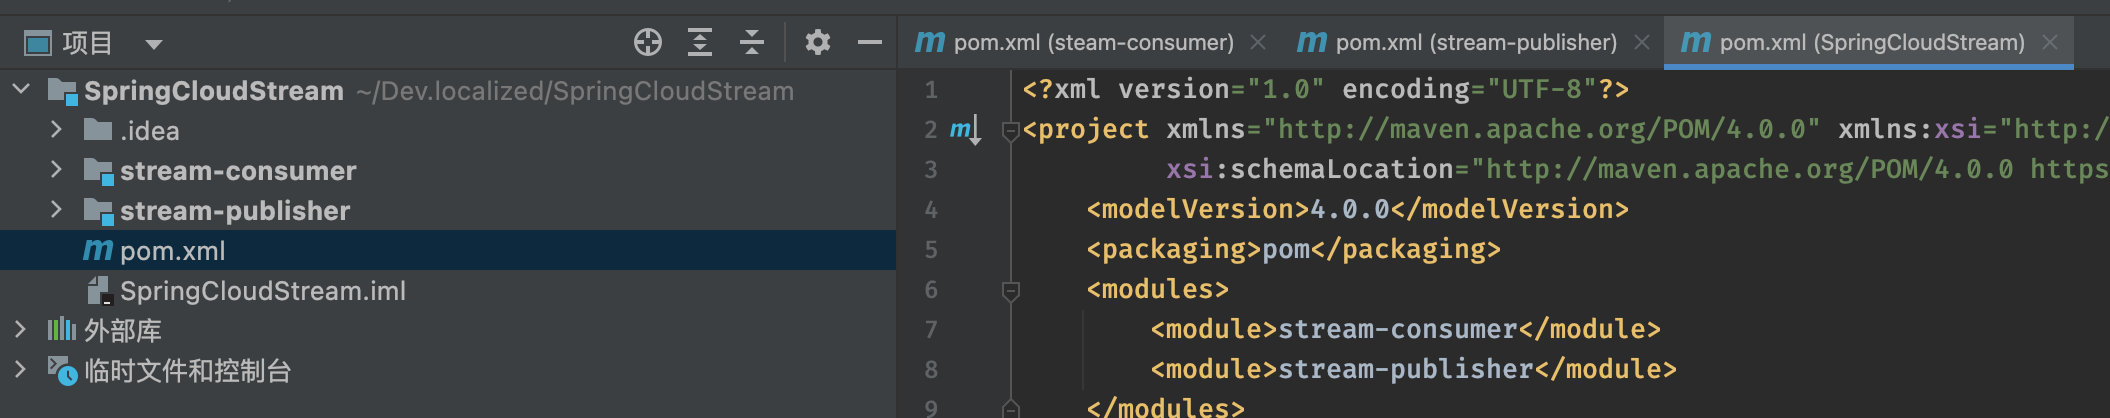The width and height of the screenshot is (2110, 418).
Task: Hide the project tool window with minus icon
Action: pos(870,42)
